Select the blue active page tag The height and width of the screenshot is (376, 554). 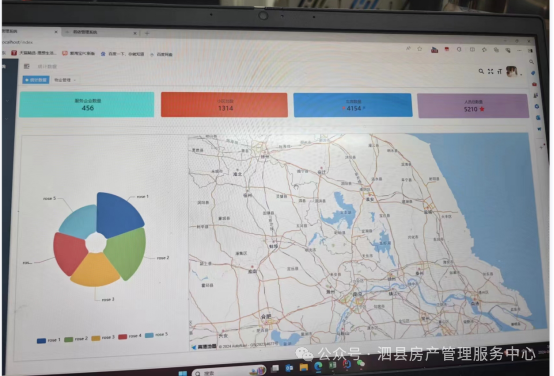36,80
